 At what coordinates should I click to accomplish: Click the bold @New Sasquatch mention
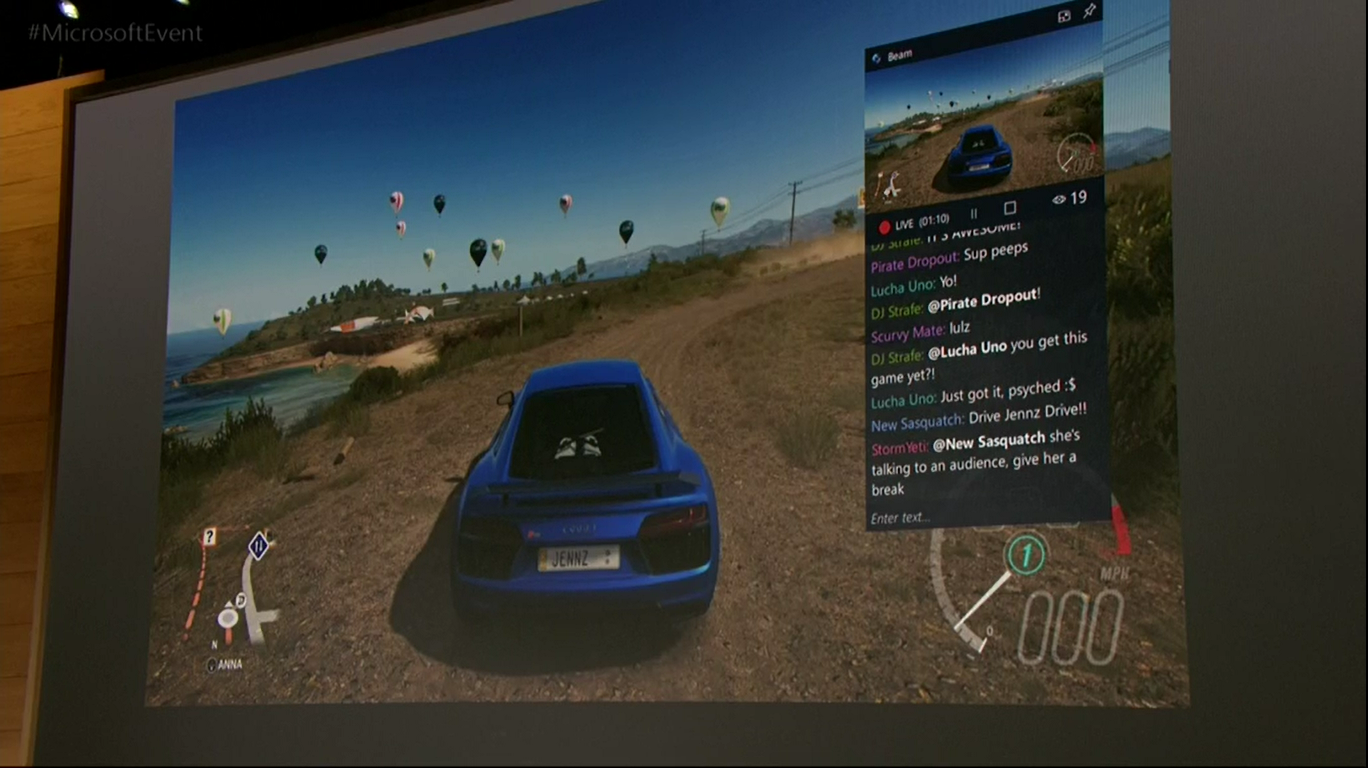990,439
